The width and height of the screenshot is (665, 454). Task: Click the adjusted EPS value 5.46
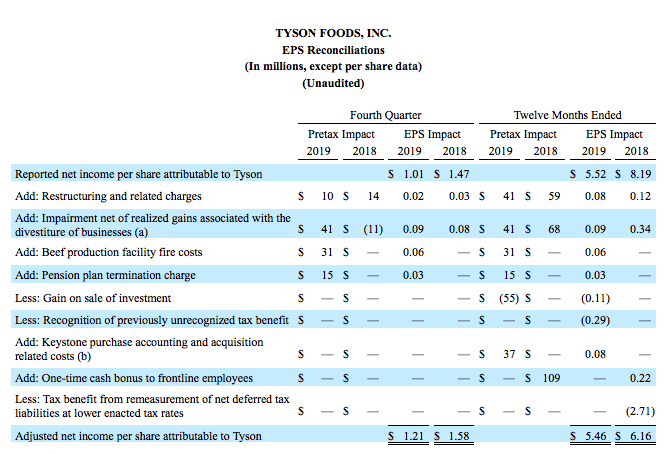point(595,436)
